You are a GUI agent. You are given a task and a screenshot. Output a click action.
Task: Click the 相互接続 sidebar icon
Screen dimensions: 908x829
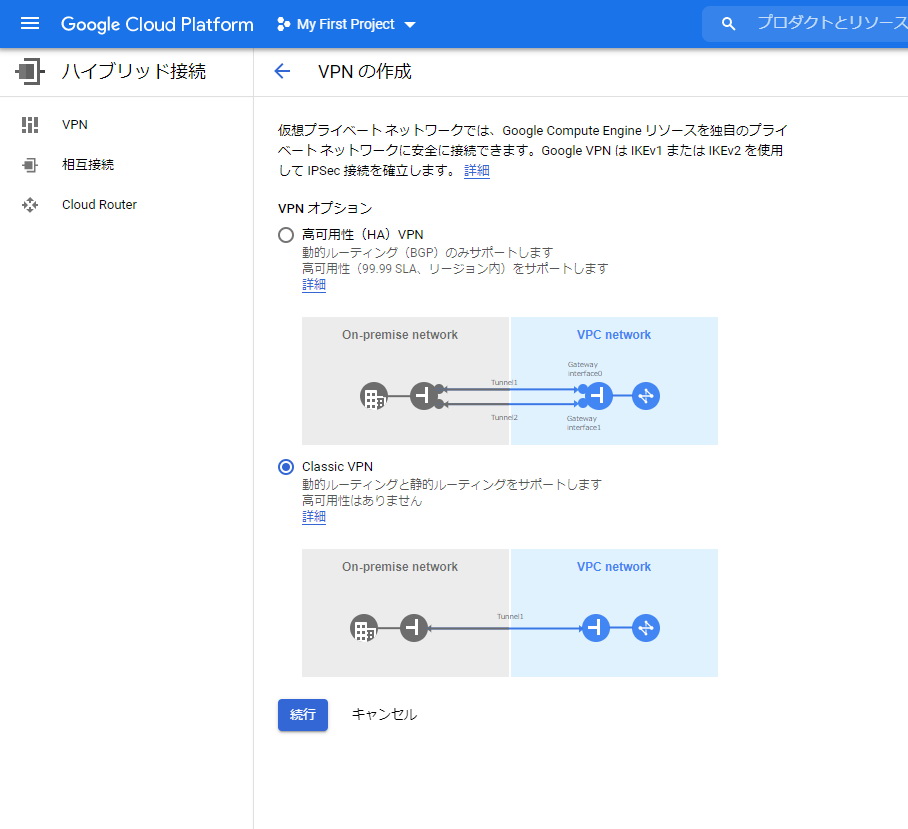(30, 165)
